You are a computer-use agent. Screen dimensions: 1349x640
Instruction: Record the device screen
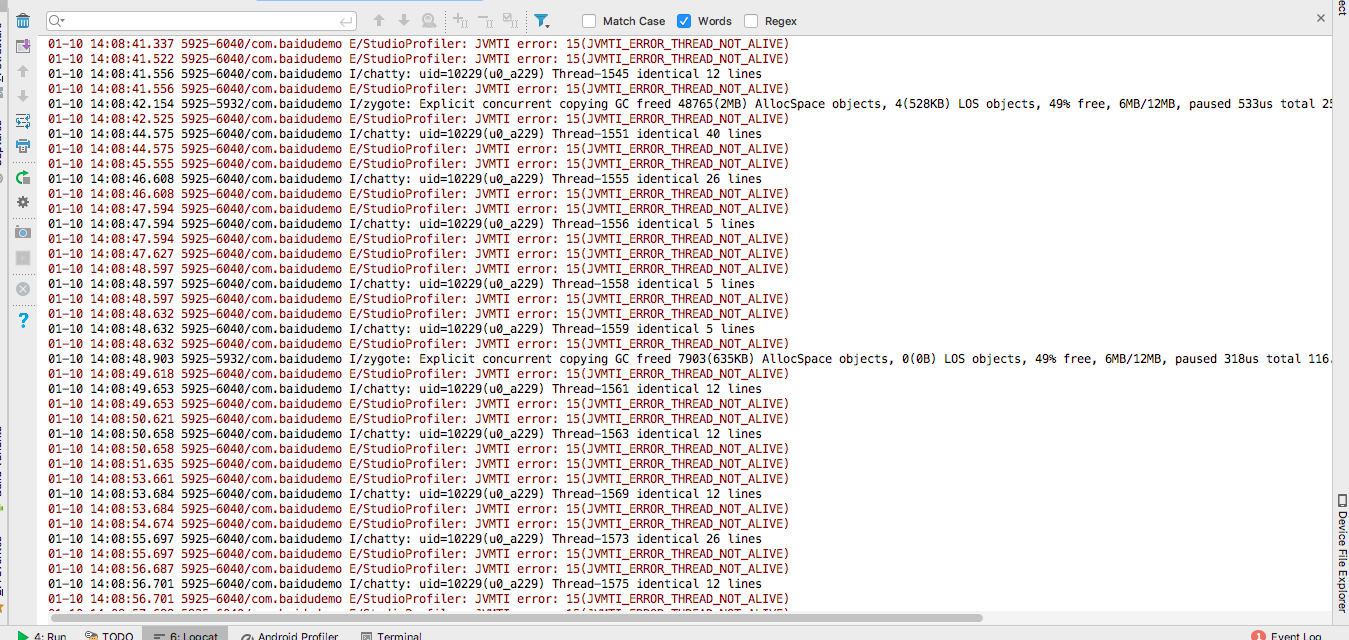[x=23, y=258]
